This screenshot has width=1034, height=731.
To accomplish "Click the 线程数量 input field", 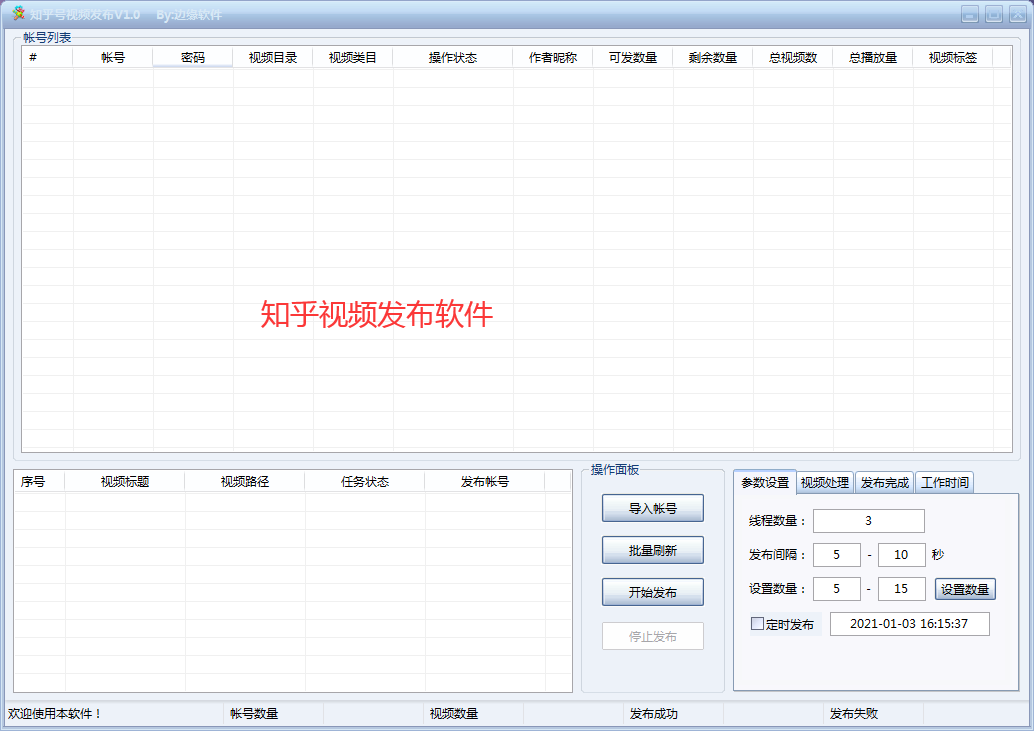I will [868, 521].
